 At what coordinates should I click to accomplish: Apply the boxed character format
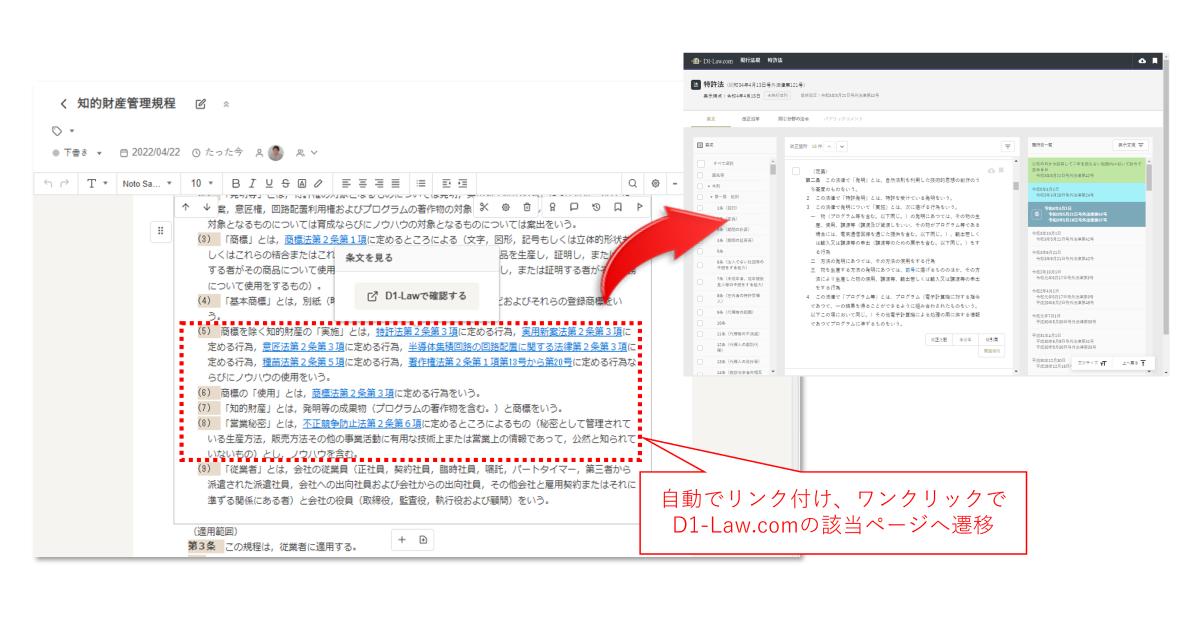[x=302, y=184]
